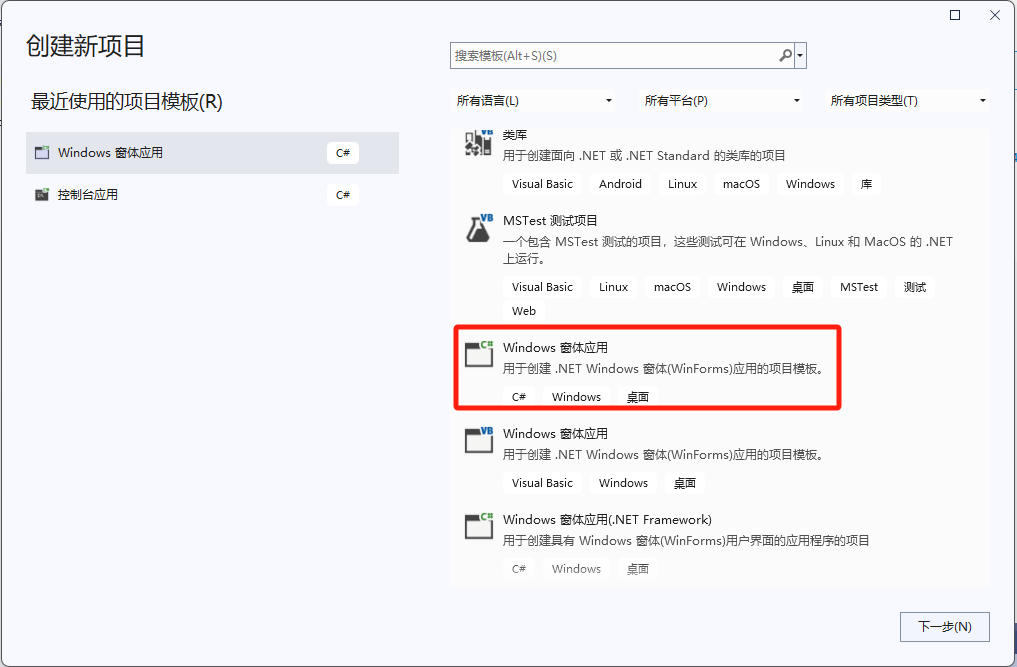Click the 桌面 tag under VB Windows 窗体应用
This screenshot has width=1017, height=667.
[684, 483]
